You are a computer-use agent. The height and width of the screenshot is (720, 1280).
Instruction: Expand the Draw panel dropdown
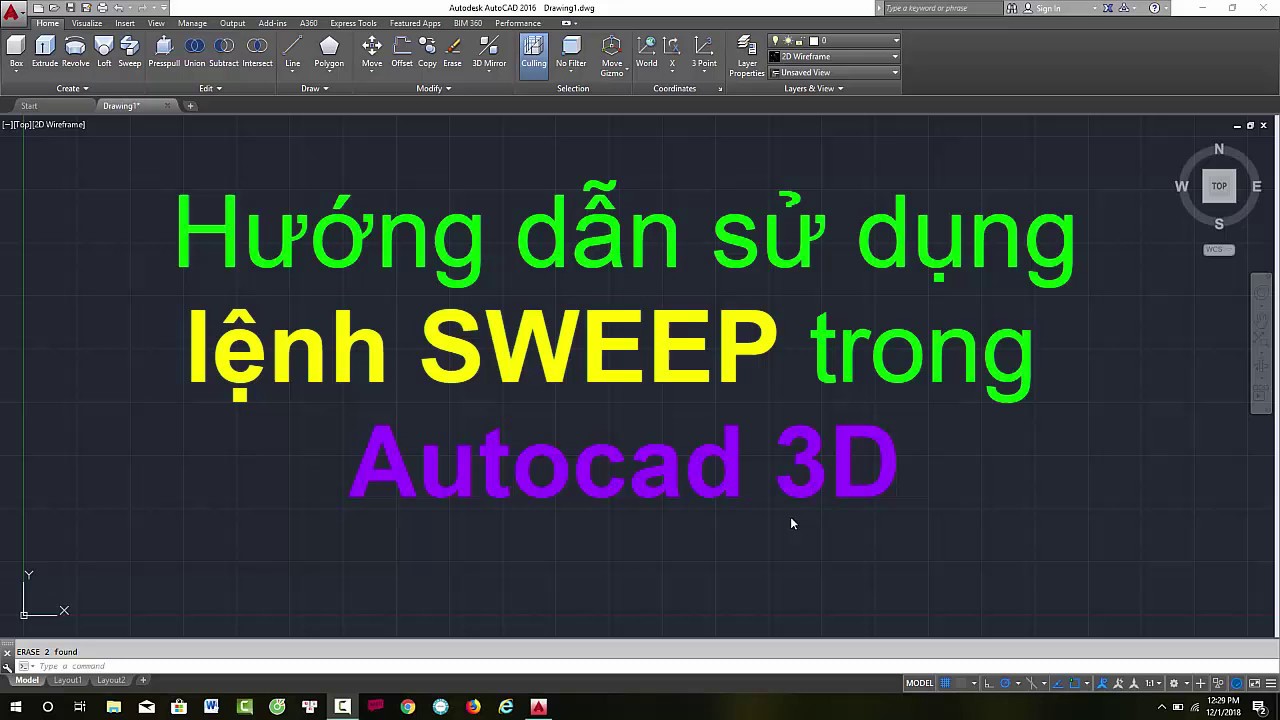(x=315, y=88)
